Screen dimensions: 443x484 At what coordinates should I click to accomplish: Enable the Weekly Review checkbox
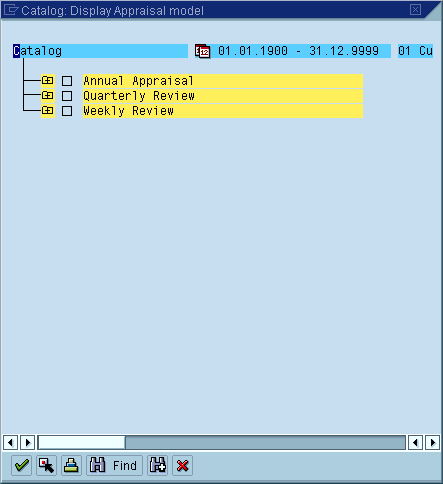pos(67,111)
